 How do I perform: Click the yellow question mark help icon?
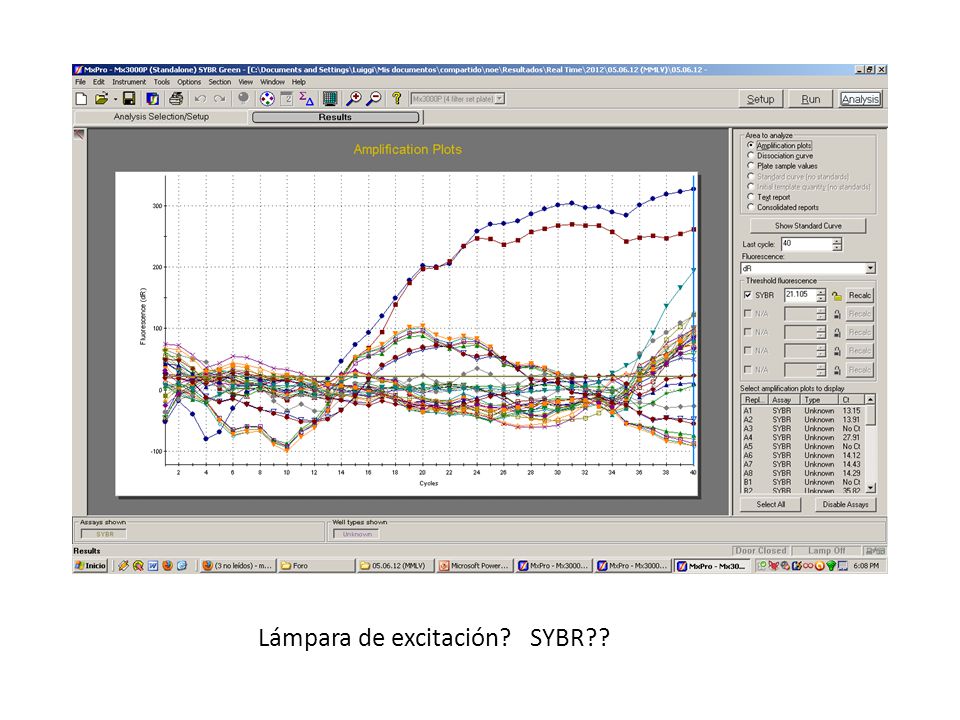point(397,99)
